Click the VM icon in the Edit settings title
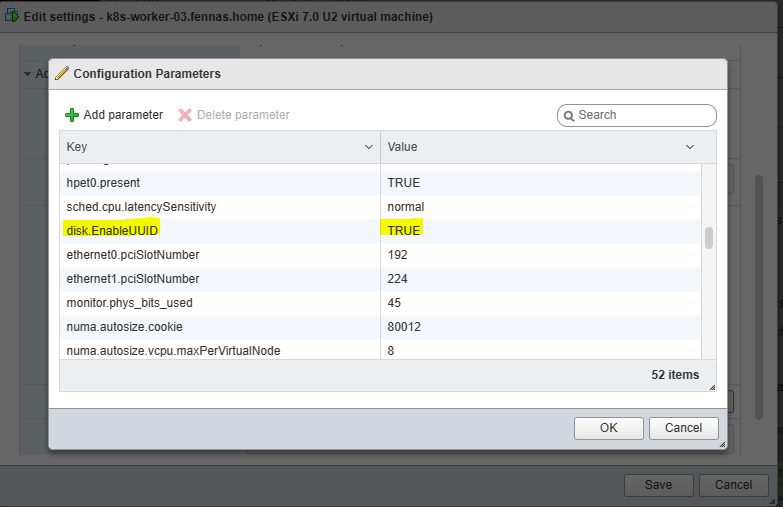783x507 pixels. pos(12,16)
